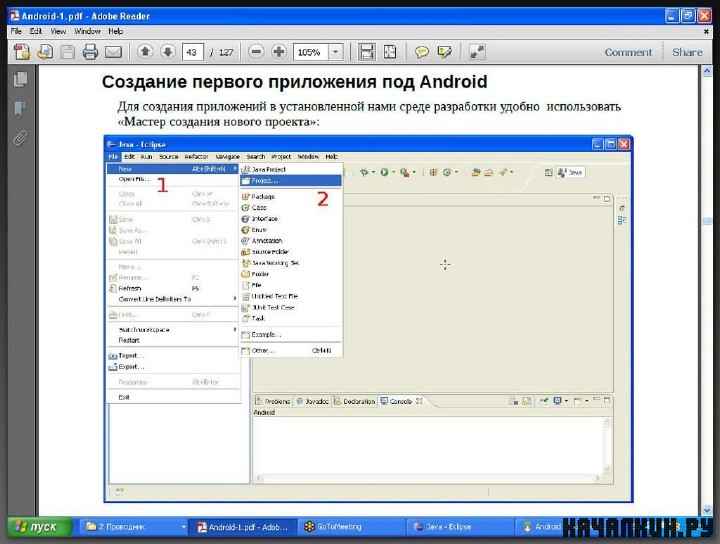
Task: Click 'Package' in the Eclipse picture submenu
Action: [x=263, y=196]
